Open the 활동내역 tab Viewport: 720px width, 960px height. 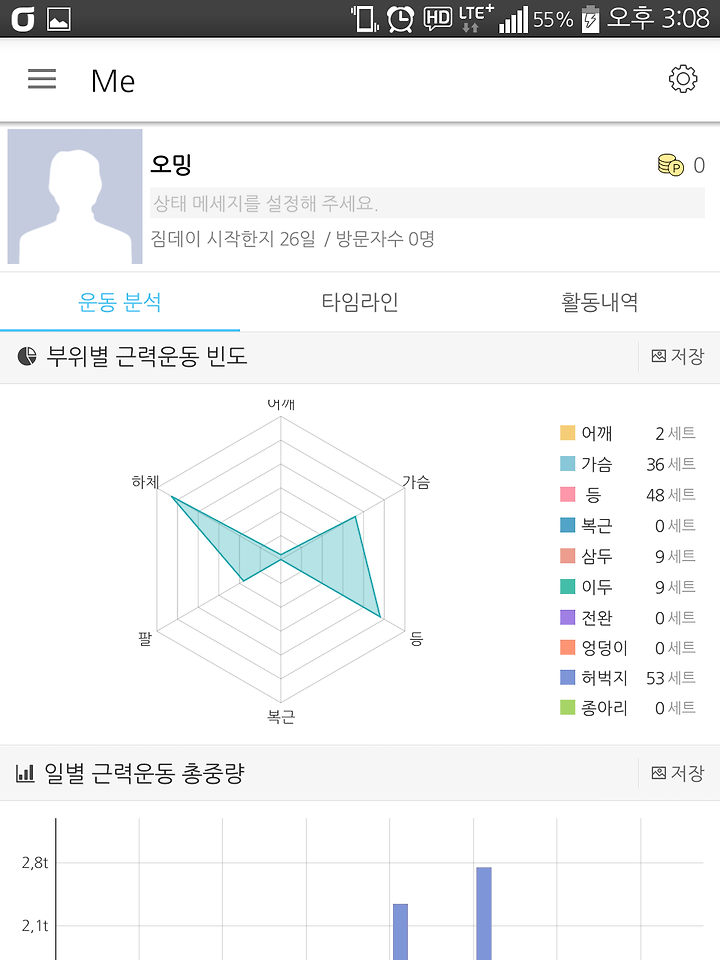[600, 302]
